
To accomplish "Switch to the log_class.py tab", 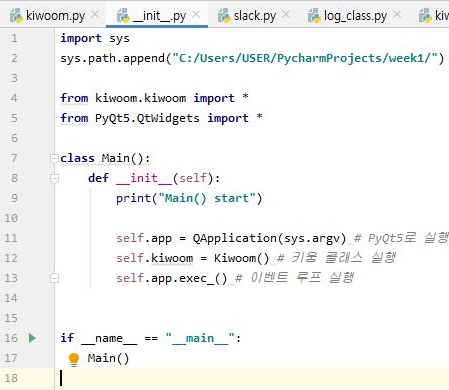I will [x=355, y=15].
